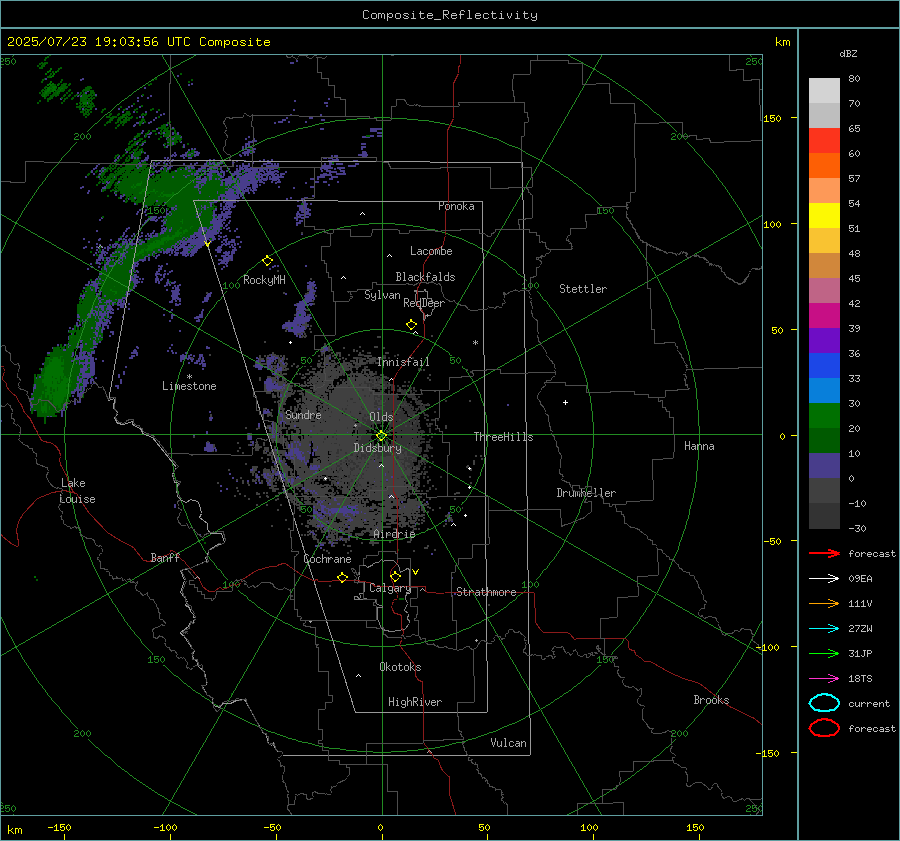Click the royal blue 36 dBZ swatch
This screenshot has height=841, width=900.
pyautogui.click(x=824, y=365)
